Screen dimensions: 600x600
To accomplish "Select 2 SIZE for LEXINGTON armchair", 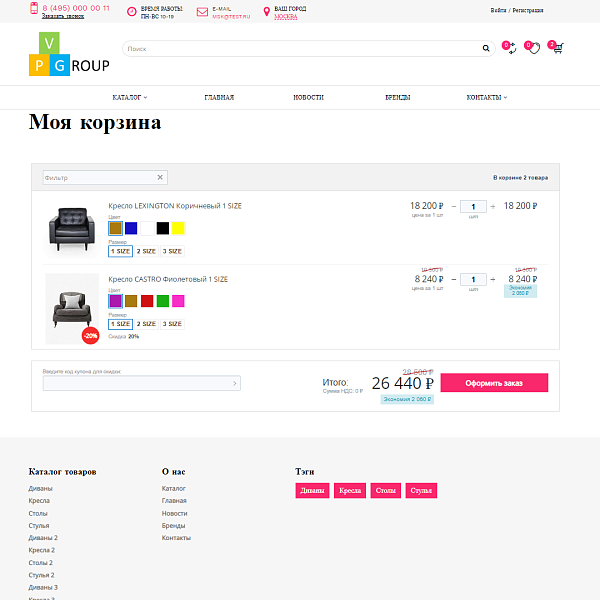I will pos(146,251).
